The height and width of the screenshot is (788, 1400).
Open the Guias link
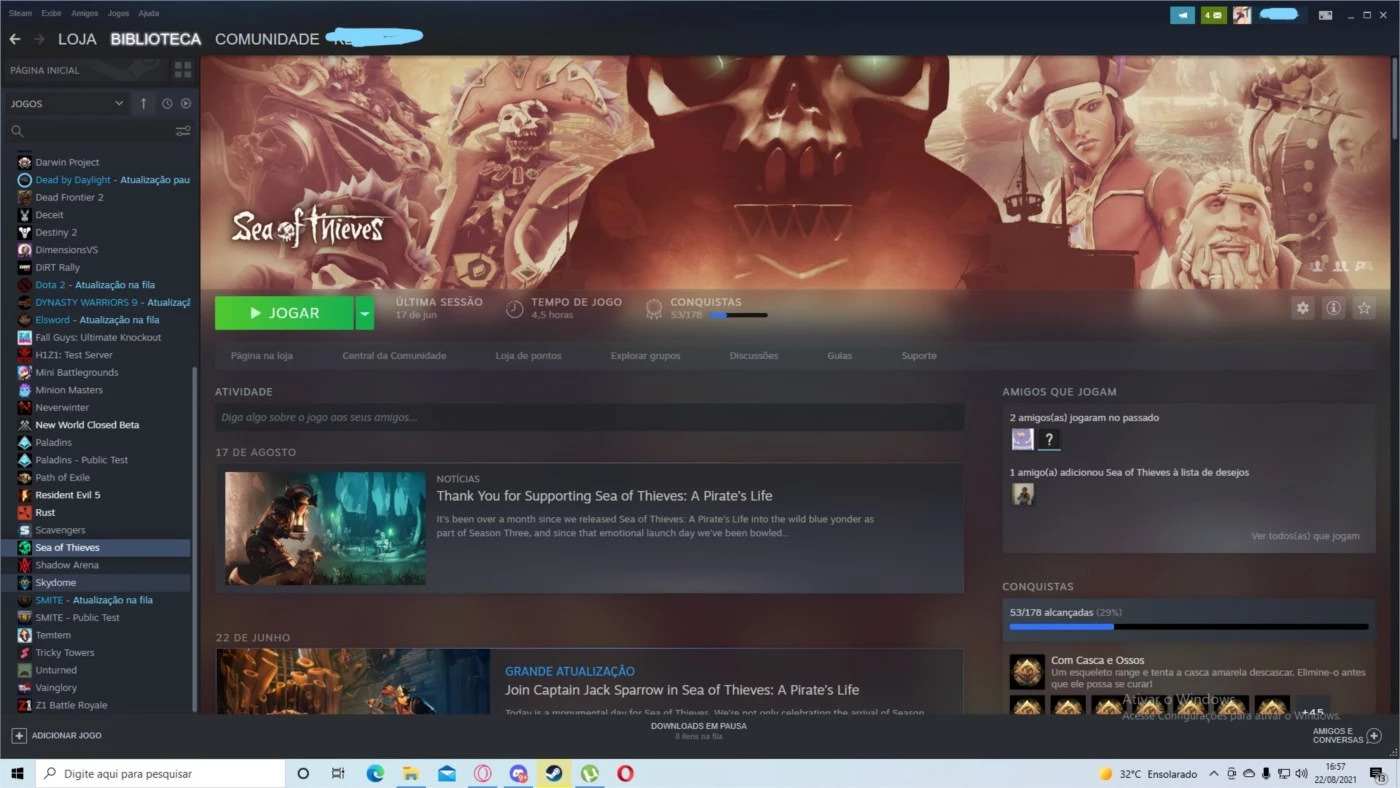click(x=840, y=356)
